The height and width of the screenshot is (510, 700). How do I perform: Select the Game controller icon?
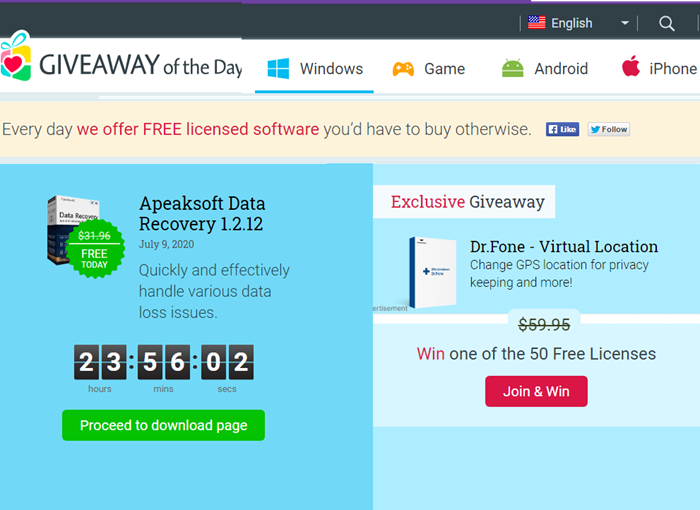pos(403,69)
